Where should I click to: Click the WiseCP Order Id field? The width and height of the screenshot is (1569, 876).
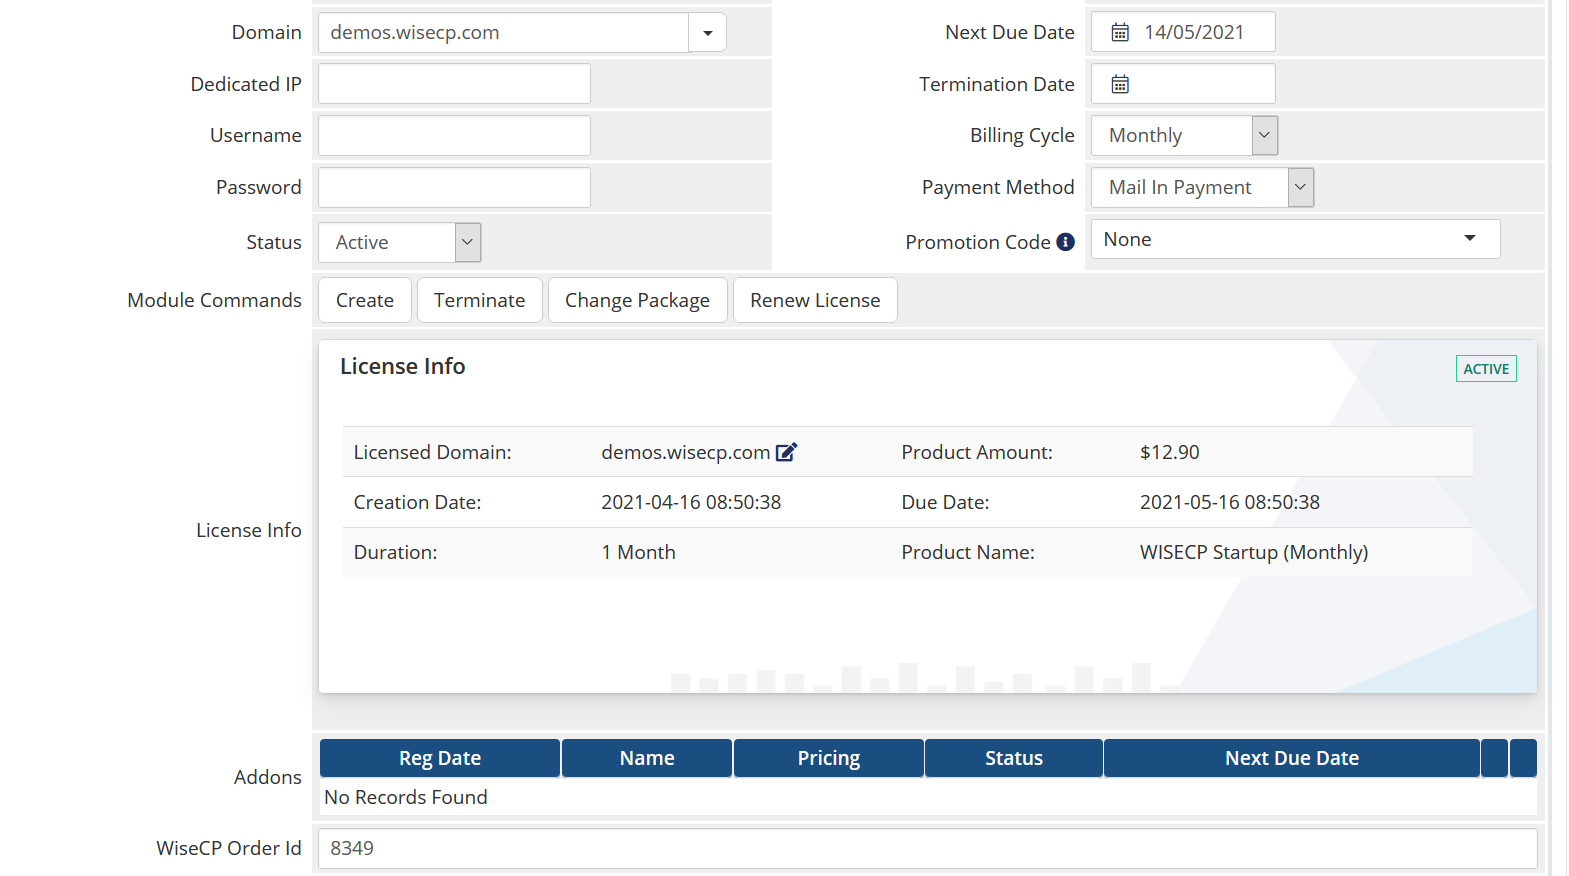[927, 848]
